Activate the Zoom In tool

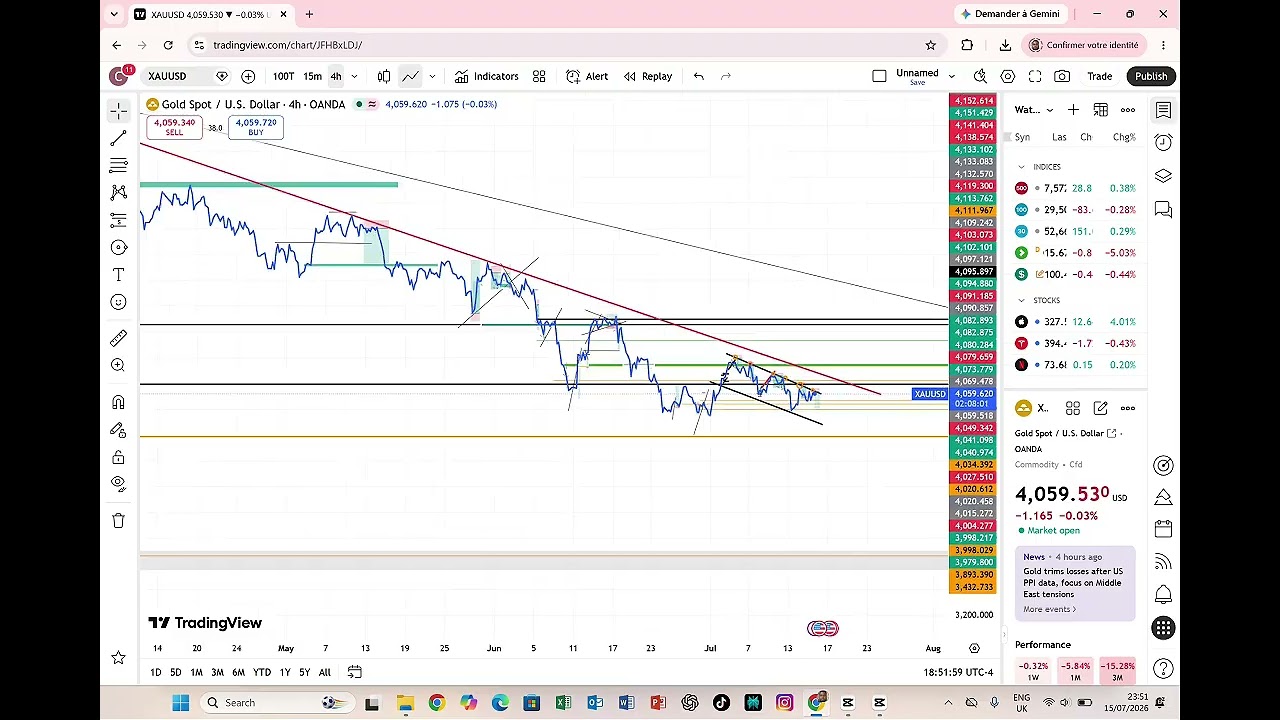click(x=118, y=366)
